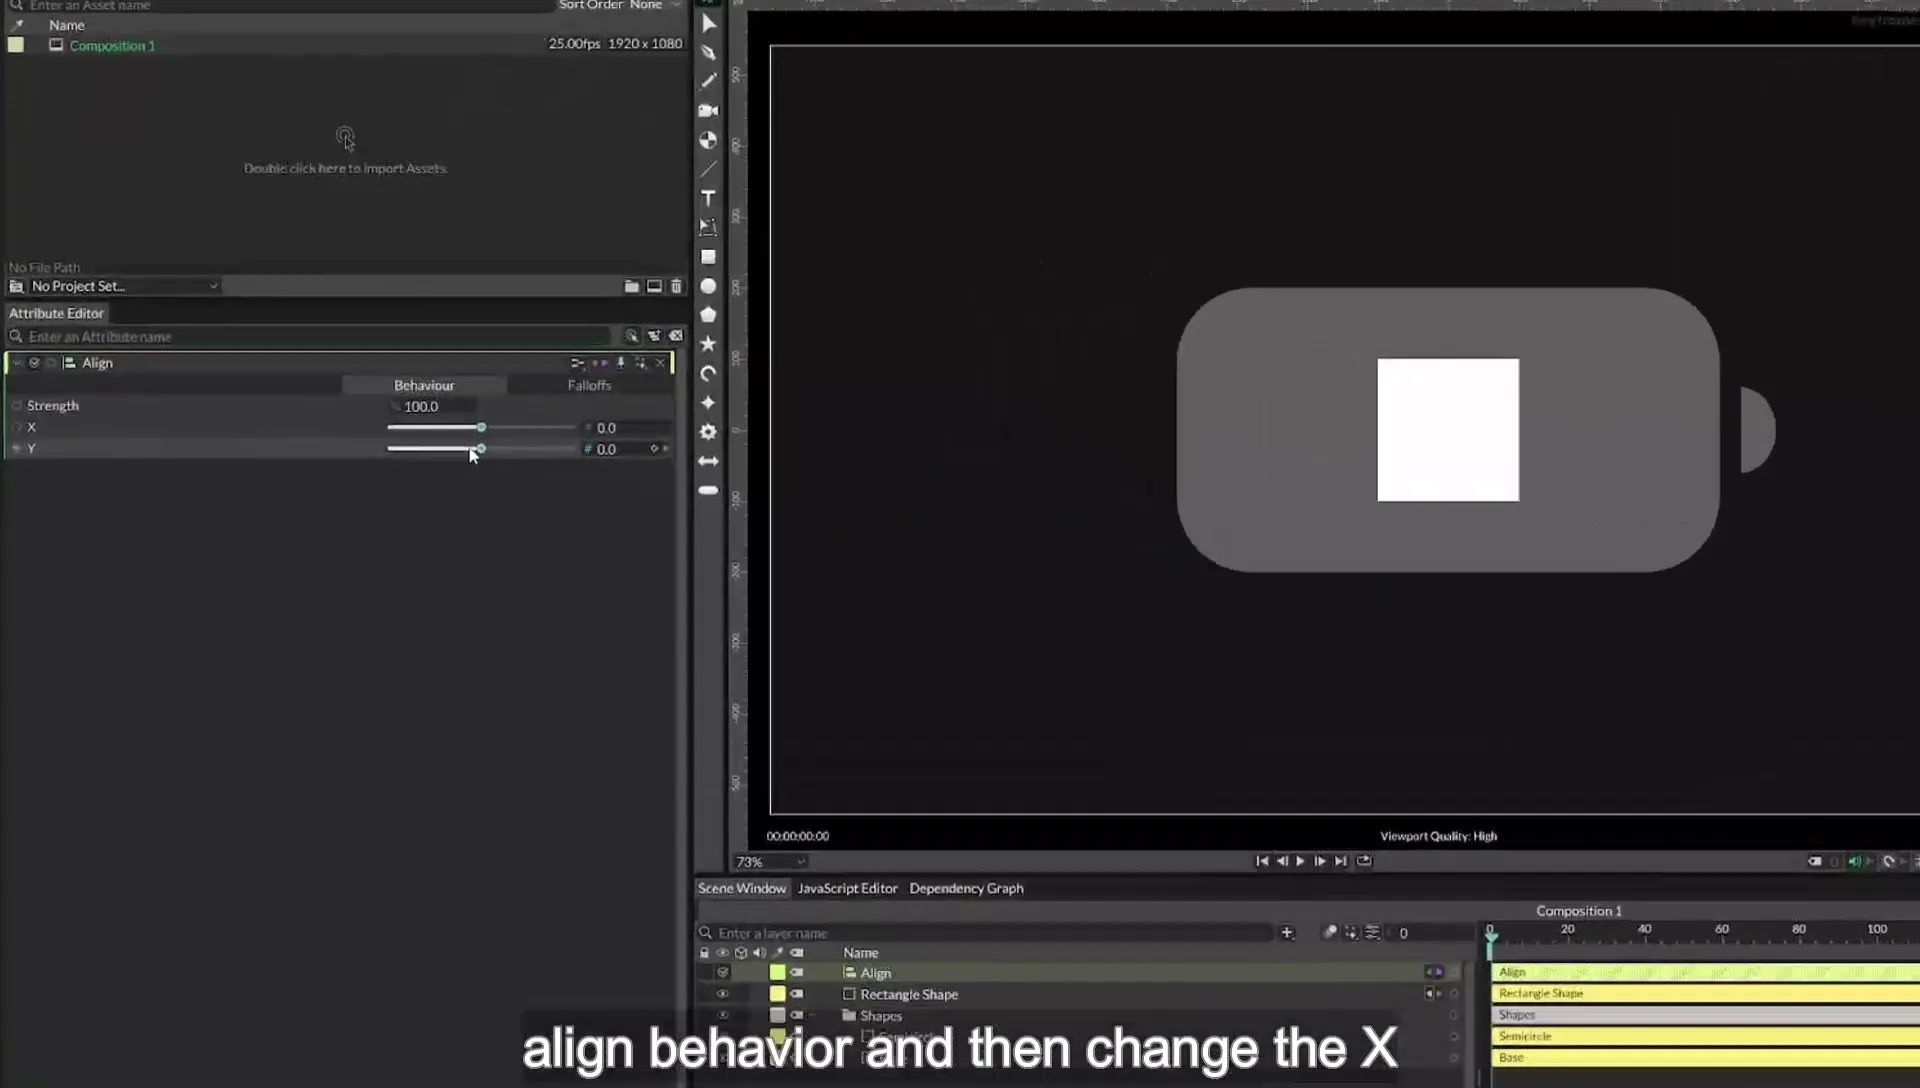Toggle visibility of Shapes group layer
The height and width of the screenshot is (1088, 1920).
[722, 1015]
